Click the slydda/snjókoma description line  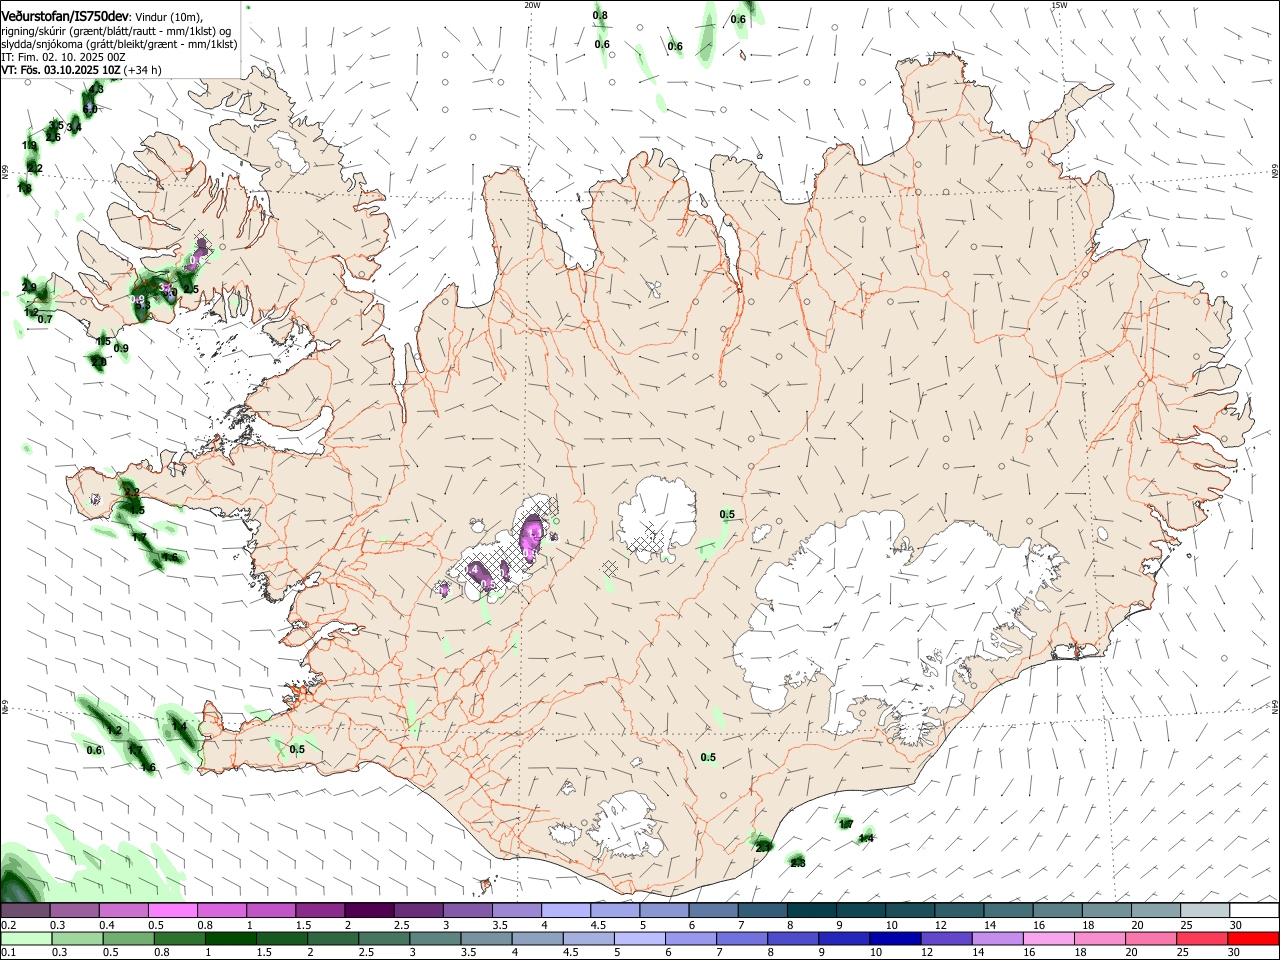119,44
